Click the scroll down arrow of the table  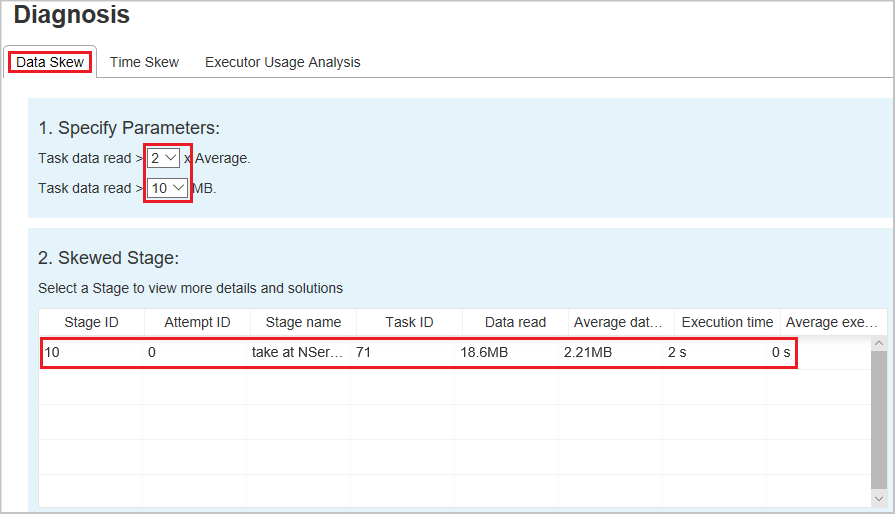(879, 499)
